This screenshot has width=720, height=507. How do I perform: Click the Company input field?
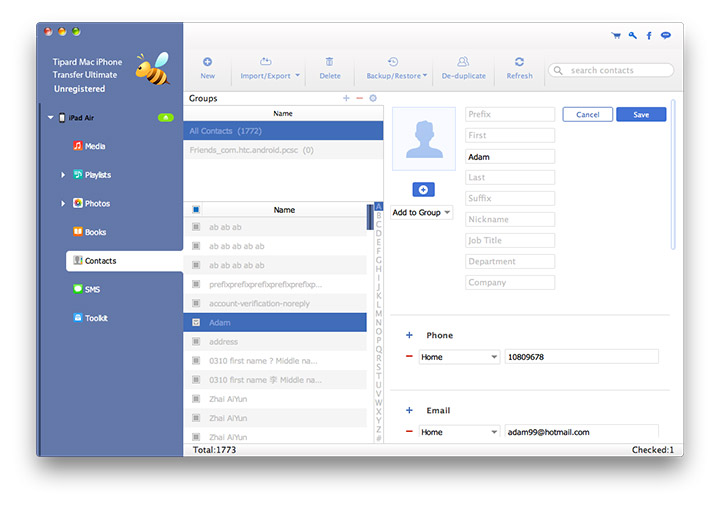pyautogui.click(x=510, y=282)
